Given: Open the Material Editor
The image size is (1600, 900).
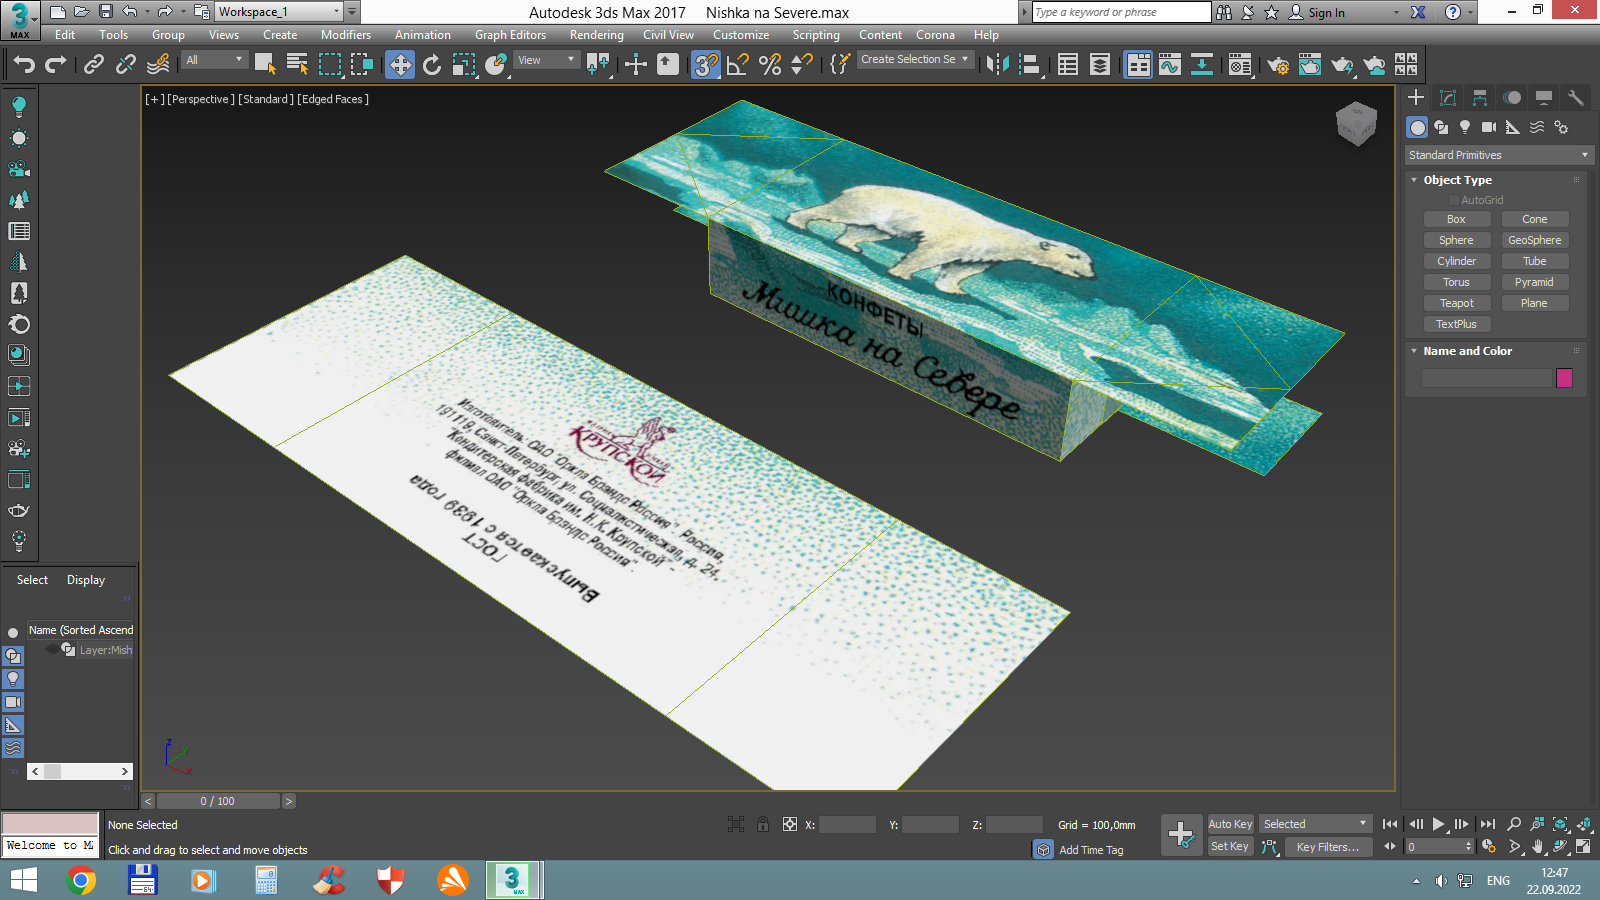Looking at the screenshot, I should coord(1239,65).
